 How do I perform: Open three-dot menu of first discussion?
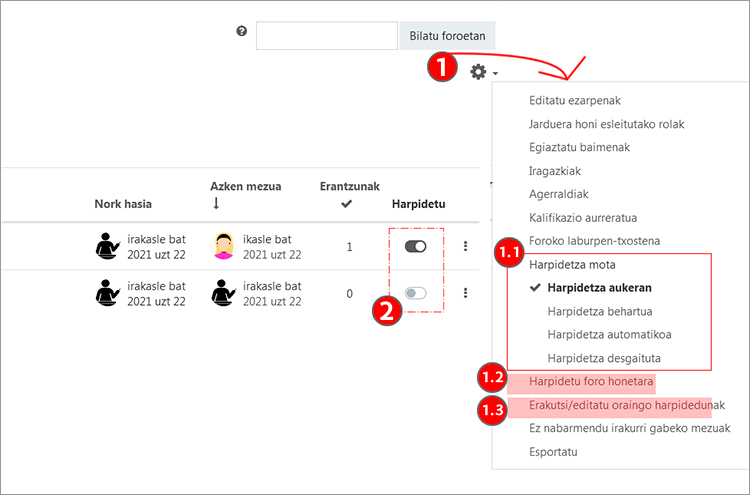coord(465,246)
